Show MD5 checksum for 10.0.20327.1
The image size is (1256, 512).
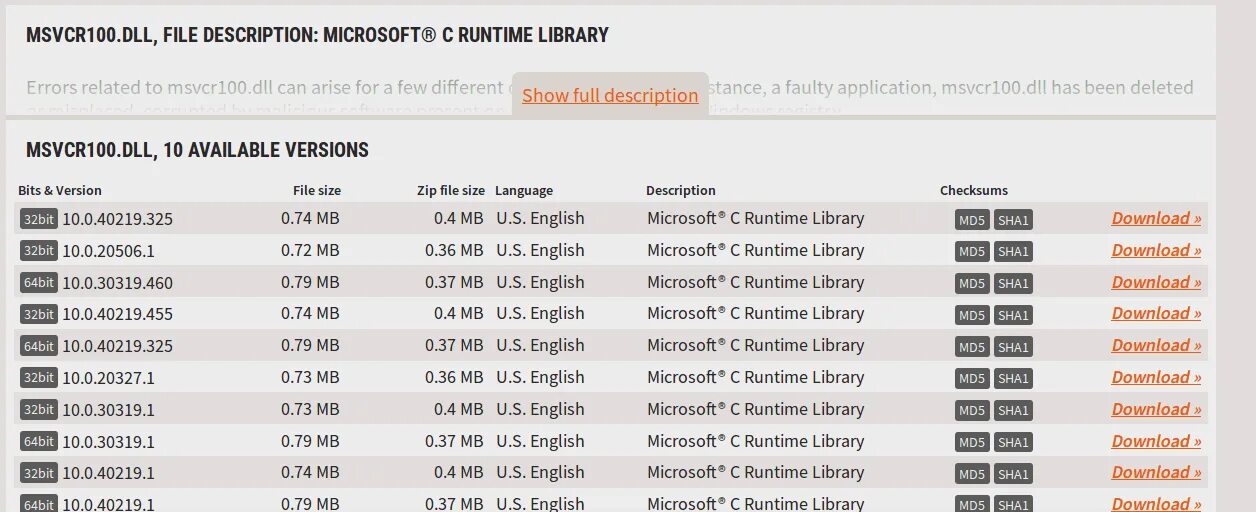tap(972, 379)
